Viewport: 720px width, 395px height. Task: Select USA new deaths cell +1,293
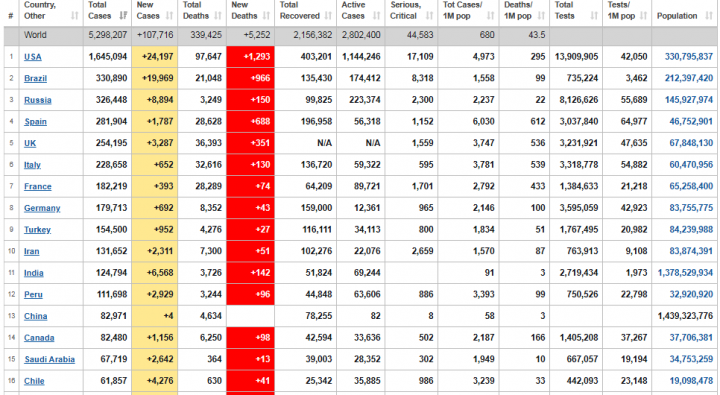(250, 57)
